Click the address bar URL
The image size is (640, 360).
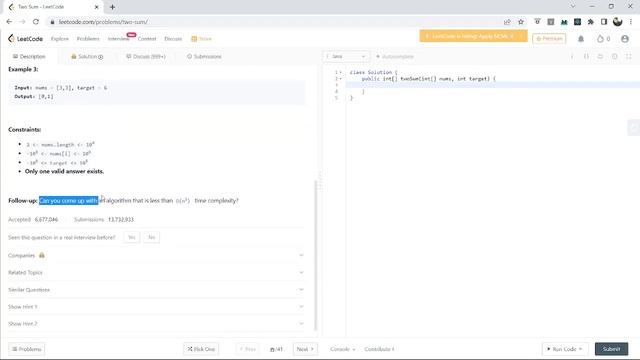[x=103, y=22]
